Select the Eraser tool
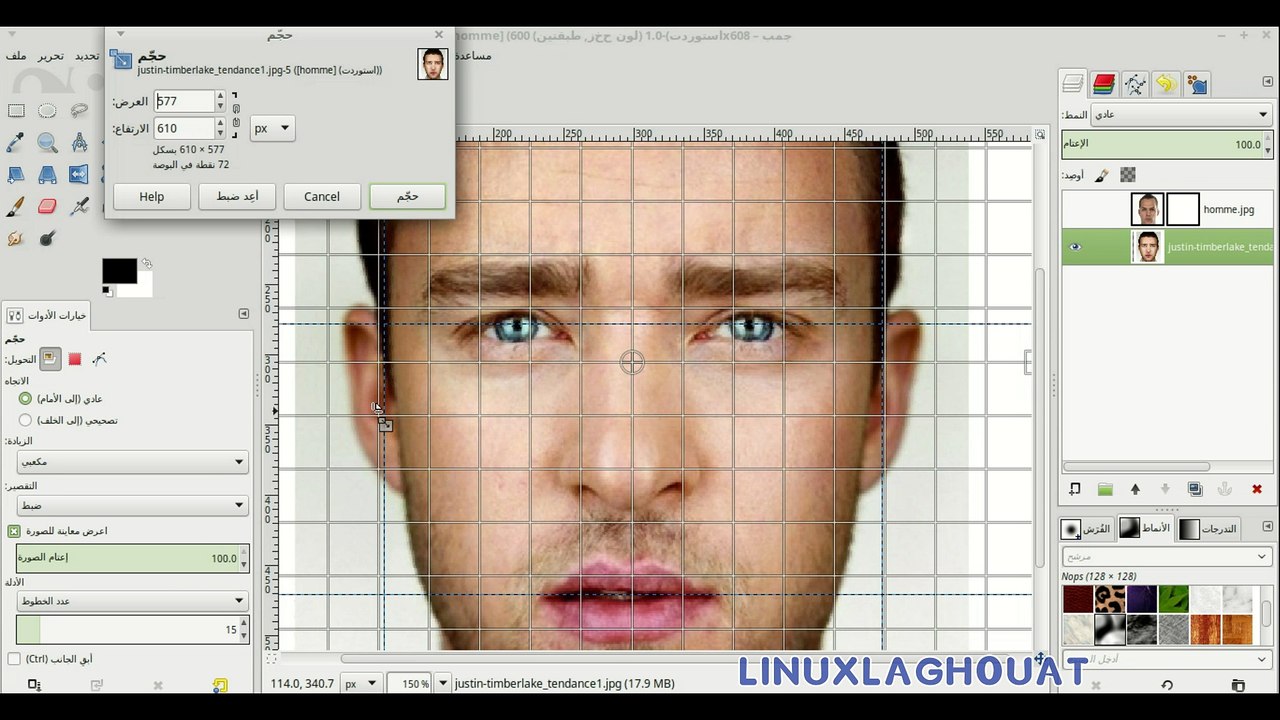 (x=47, y=207)
